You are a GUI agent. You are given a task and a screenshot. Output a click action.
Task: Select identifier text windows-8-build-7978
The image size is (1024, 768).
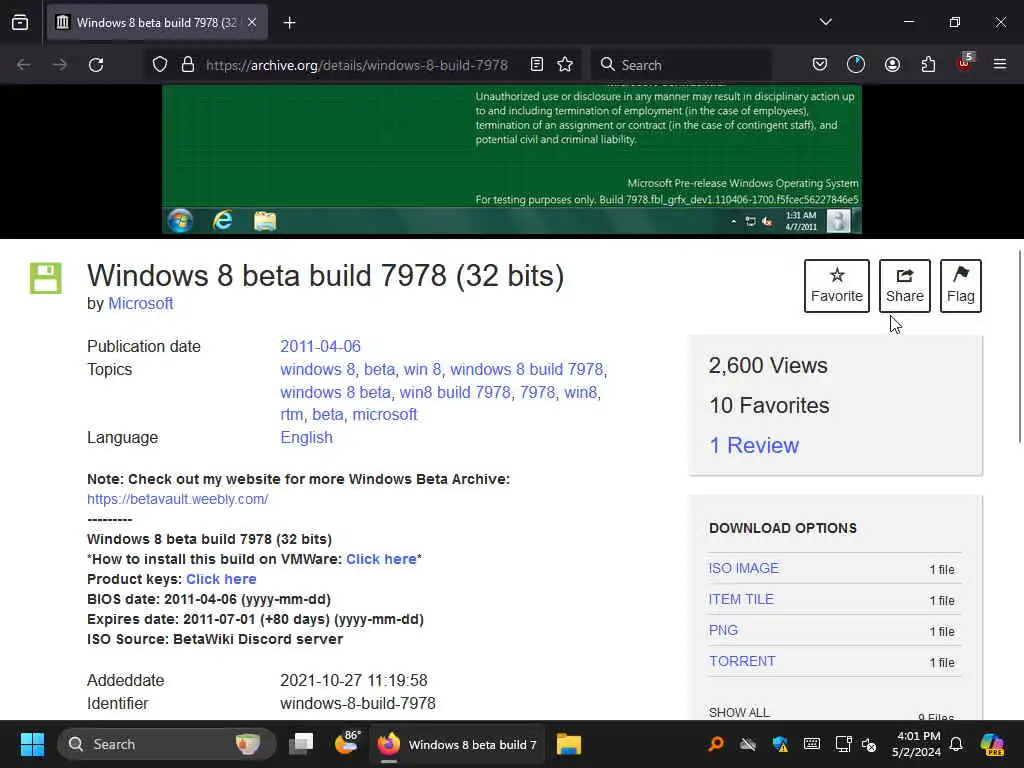point(358,703)
